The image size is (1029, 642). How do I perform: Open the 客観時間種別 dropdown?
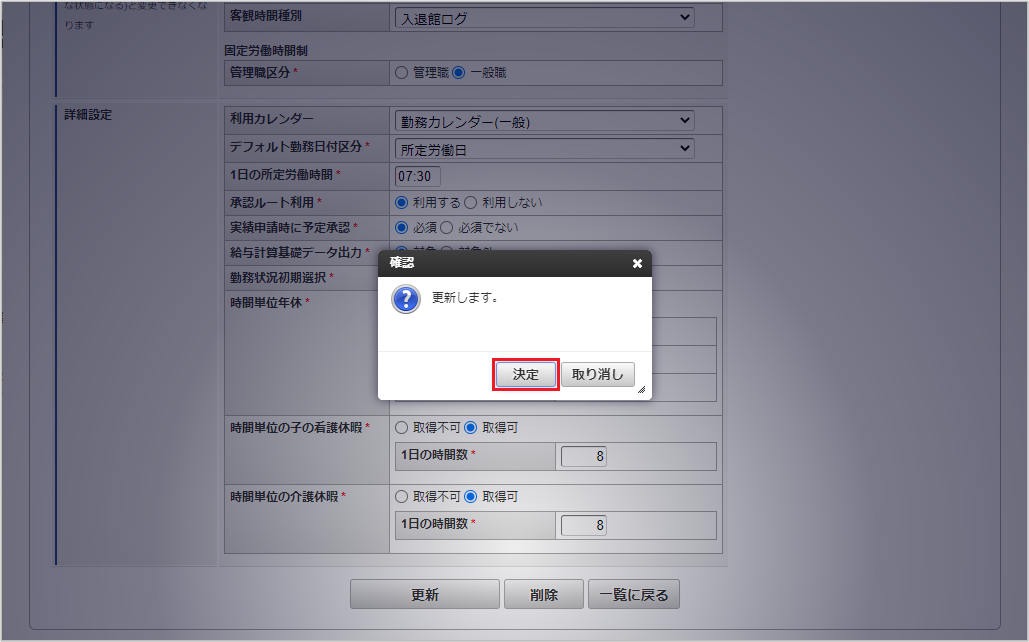click(x=544, y=18)
